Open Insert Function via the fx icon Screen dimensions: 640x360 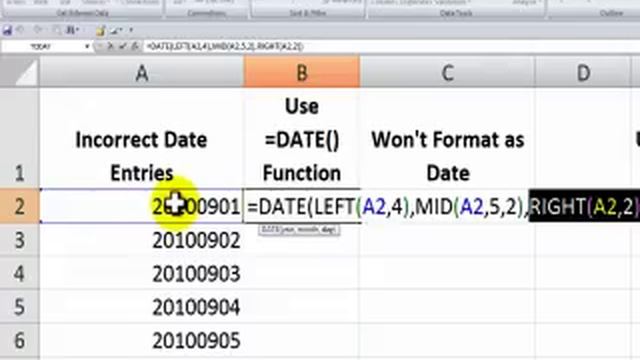(135, 47)
